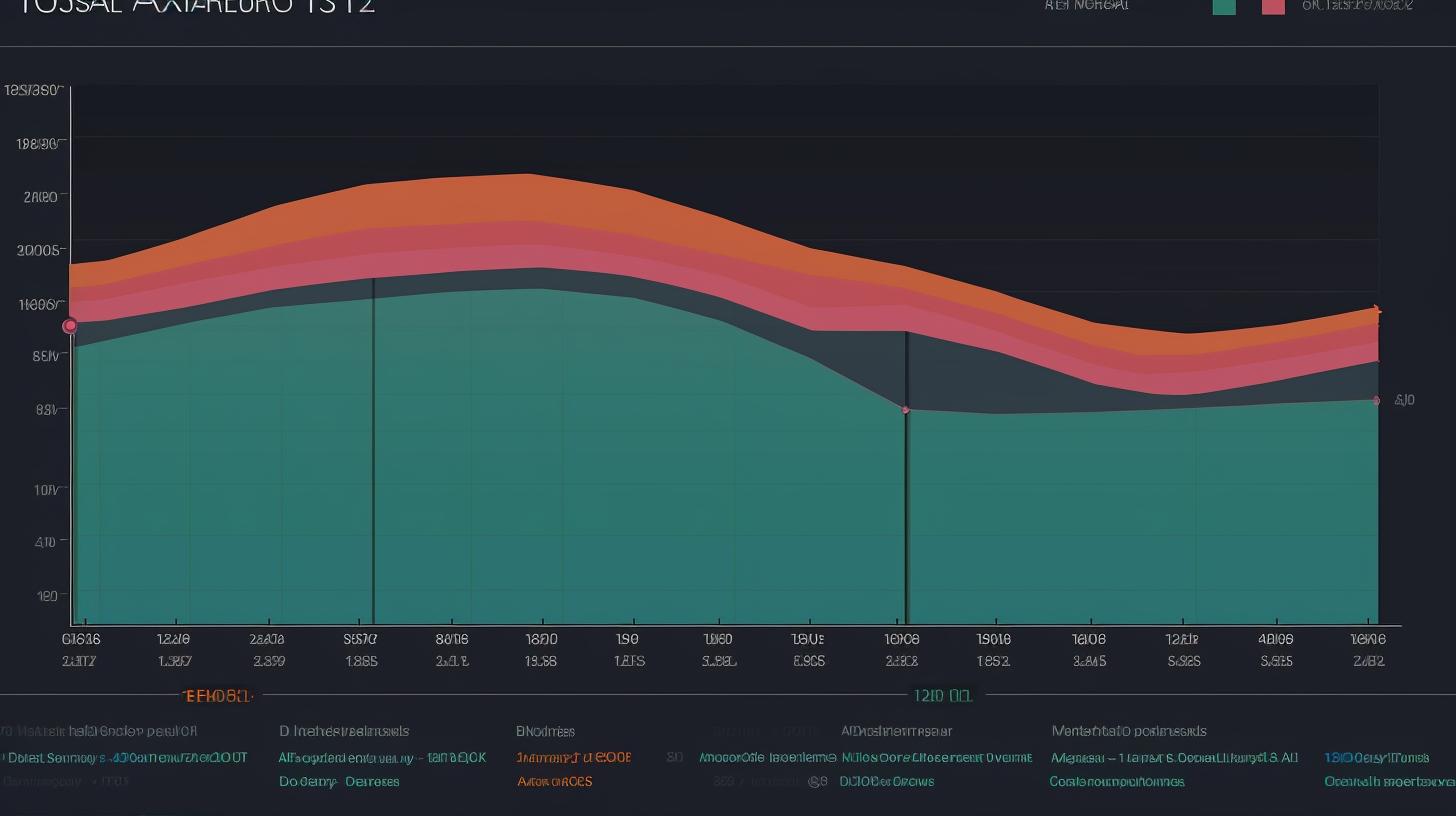Click the green legend swatch at top right
The image size is (1456, 816).
(x=1223, y=6)
